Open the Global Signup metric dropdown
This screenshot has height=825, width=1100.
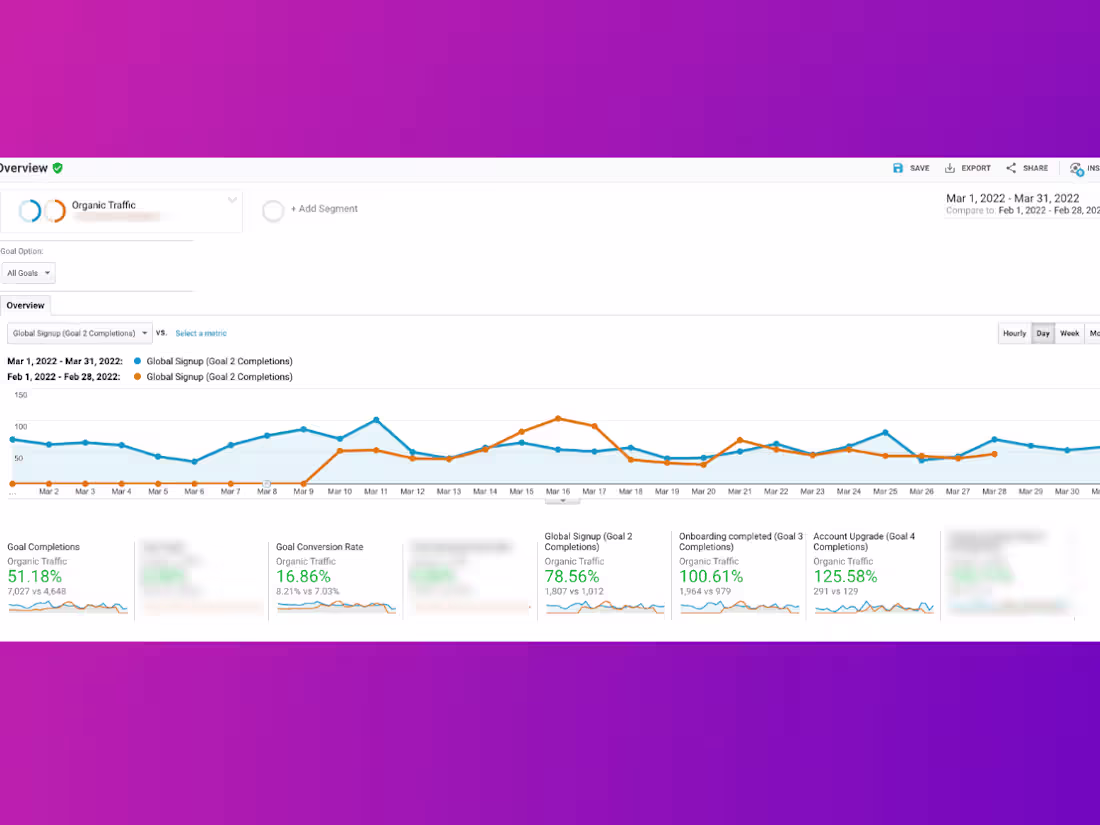click(x=80, y=333)
